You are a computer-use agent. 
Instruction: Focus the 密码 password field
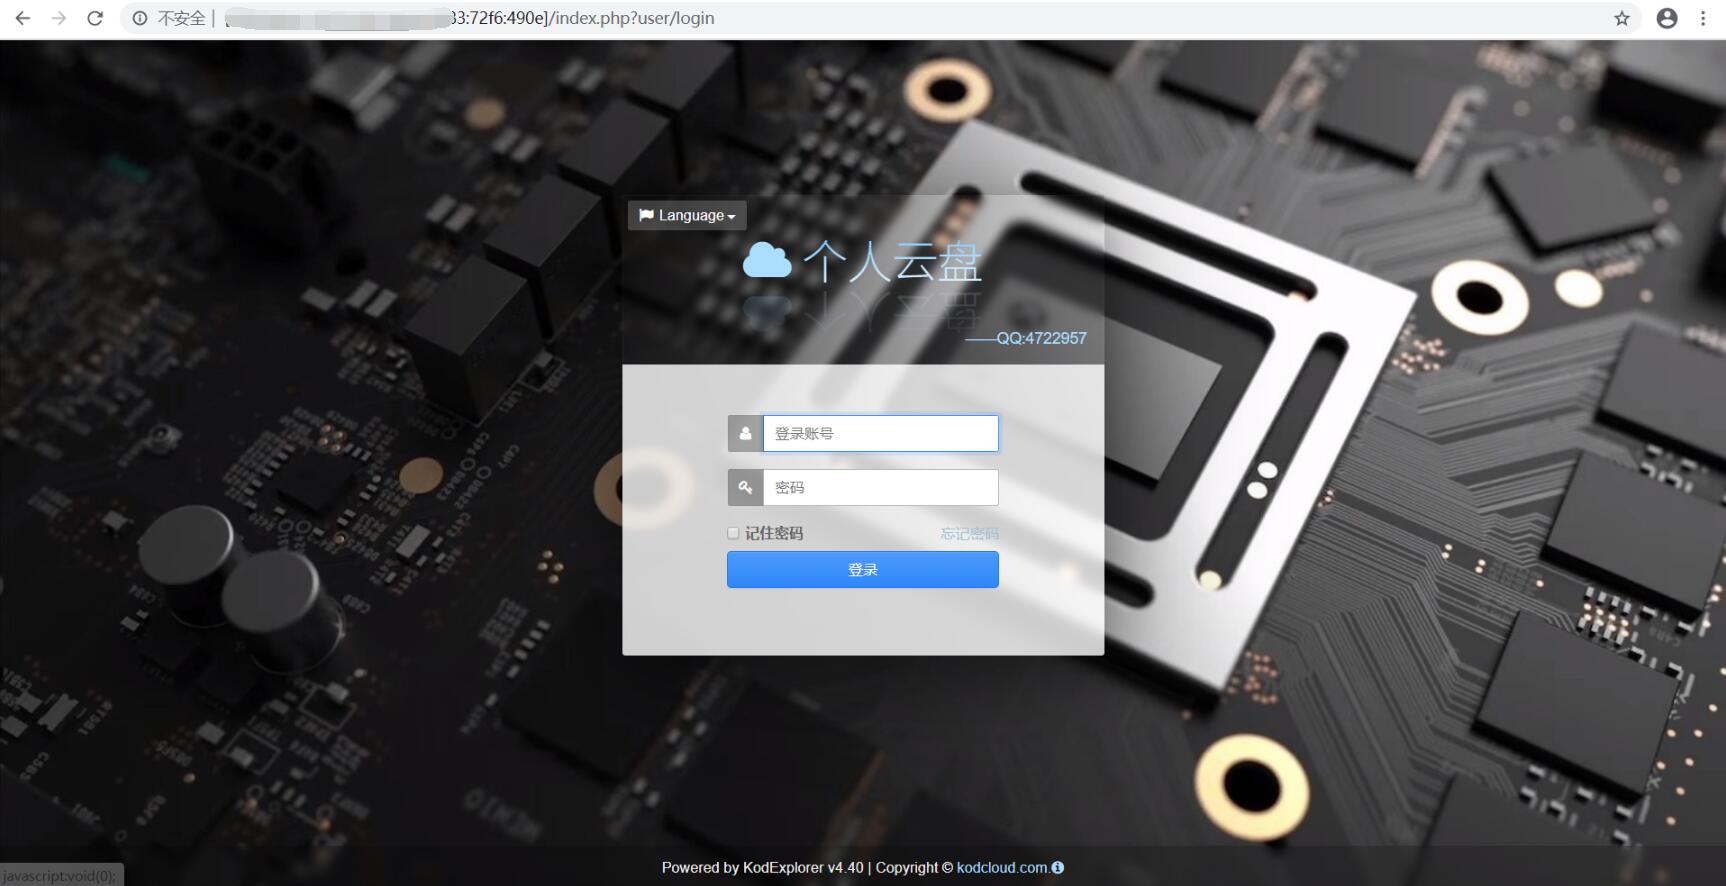[x=880, y=488]
